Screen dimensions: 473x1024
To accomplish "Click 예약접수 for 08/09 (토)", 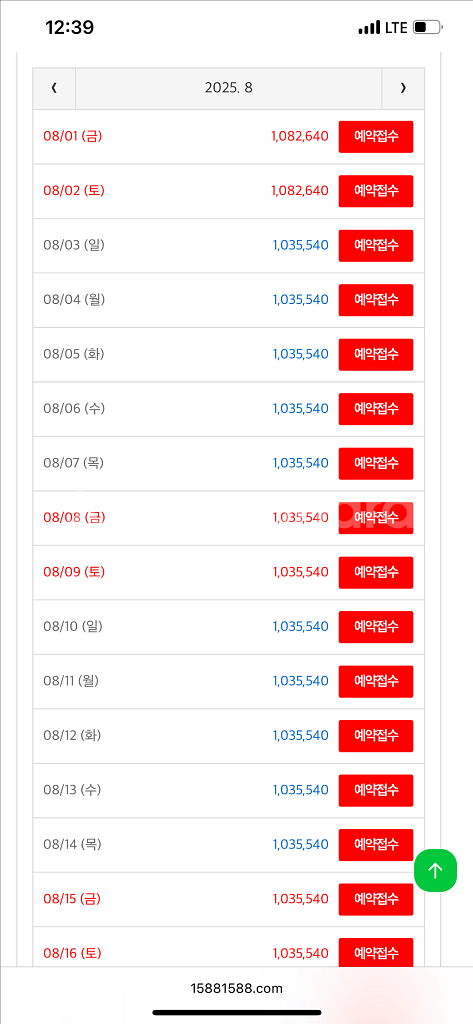I will [x=376, y=573].
